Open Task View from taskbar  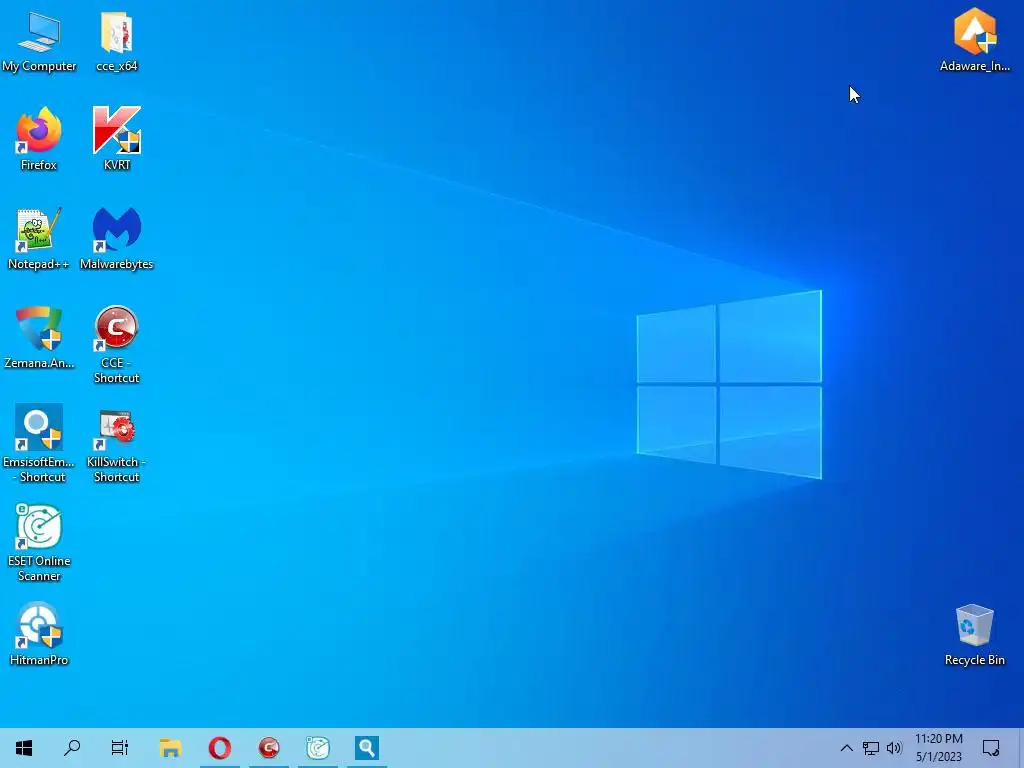click(120, 748)
